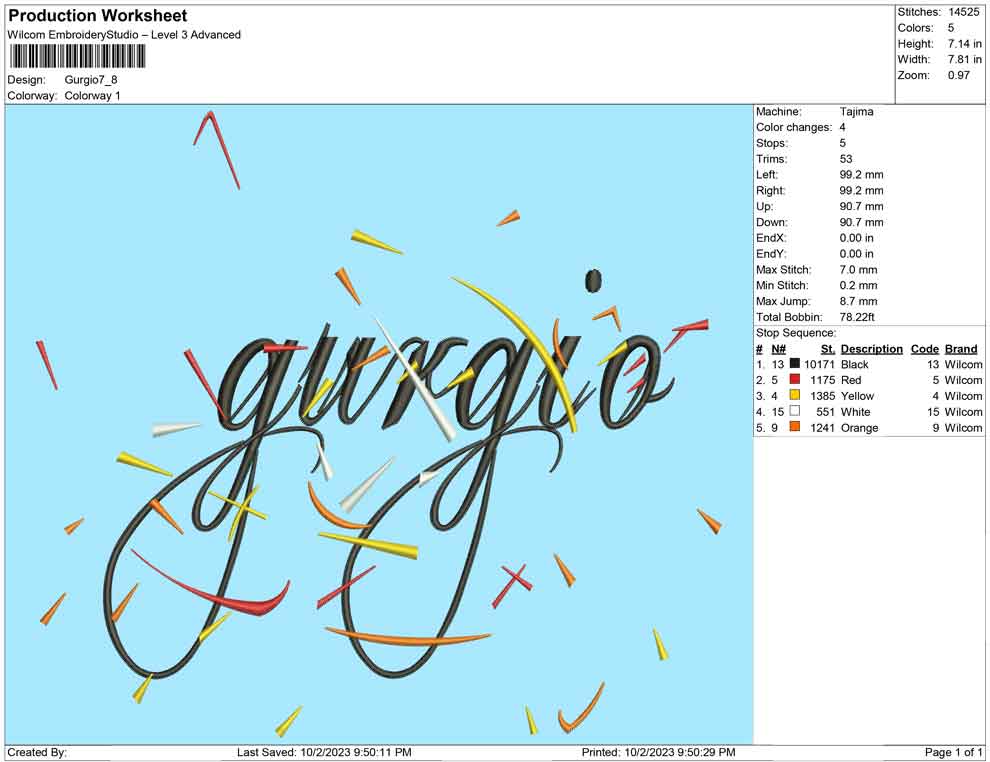Viewport: 990px width, 762px height.
Task: Click the Machine value Tajima
Action: (x=856, y=112)
